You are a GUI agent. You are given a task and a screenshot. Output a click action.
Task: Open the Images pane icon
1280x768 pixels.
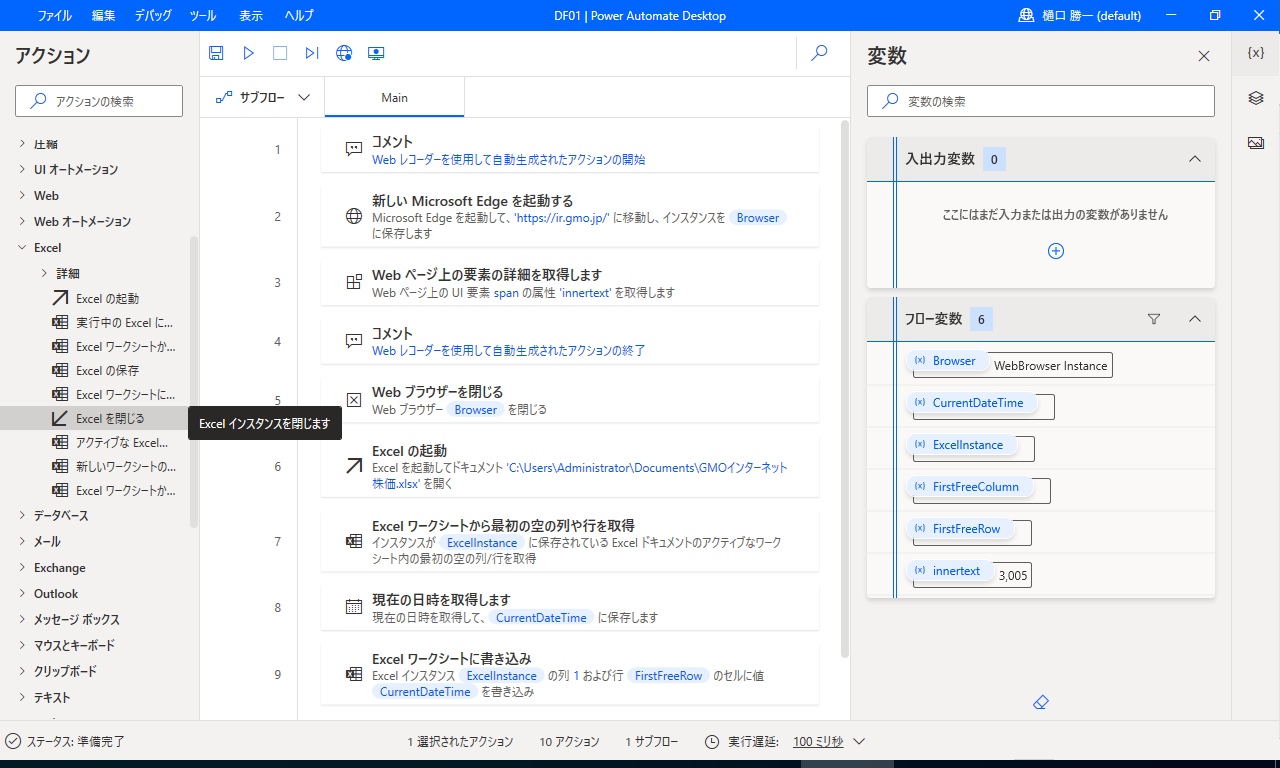(1256, 143)
